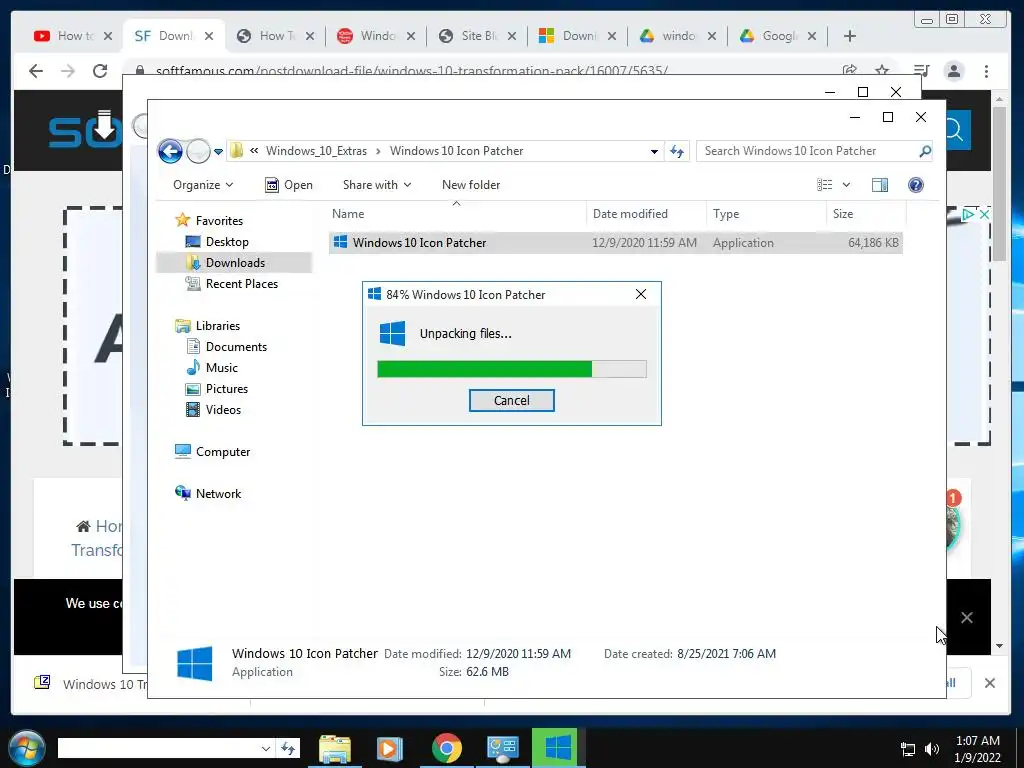Share this page icon in Chrome address bar
This screenshot has width=1024, height=768.
849,71
